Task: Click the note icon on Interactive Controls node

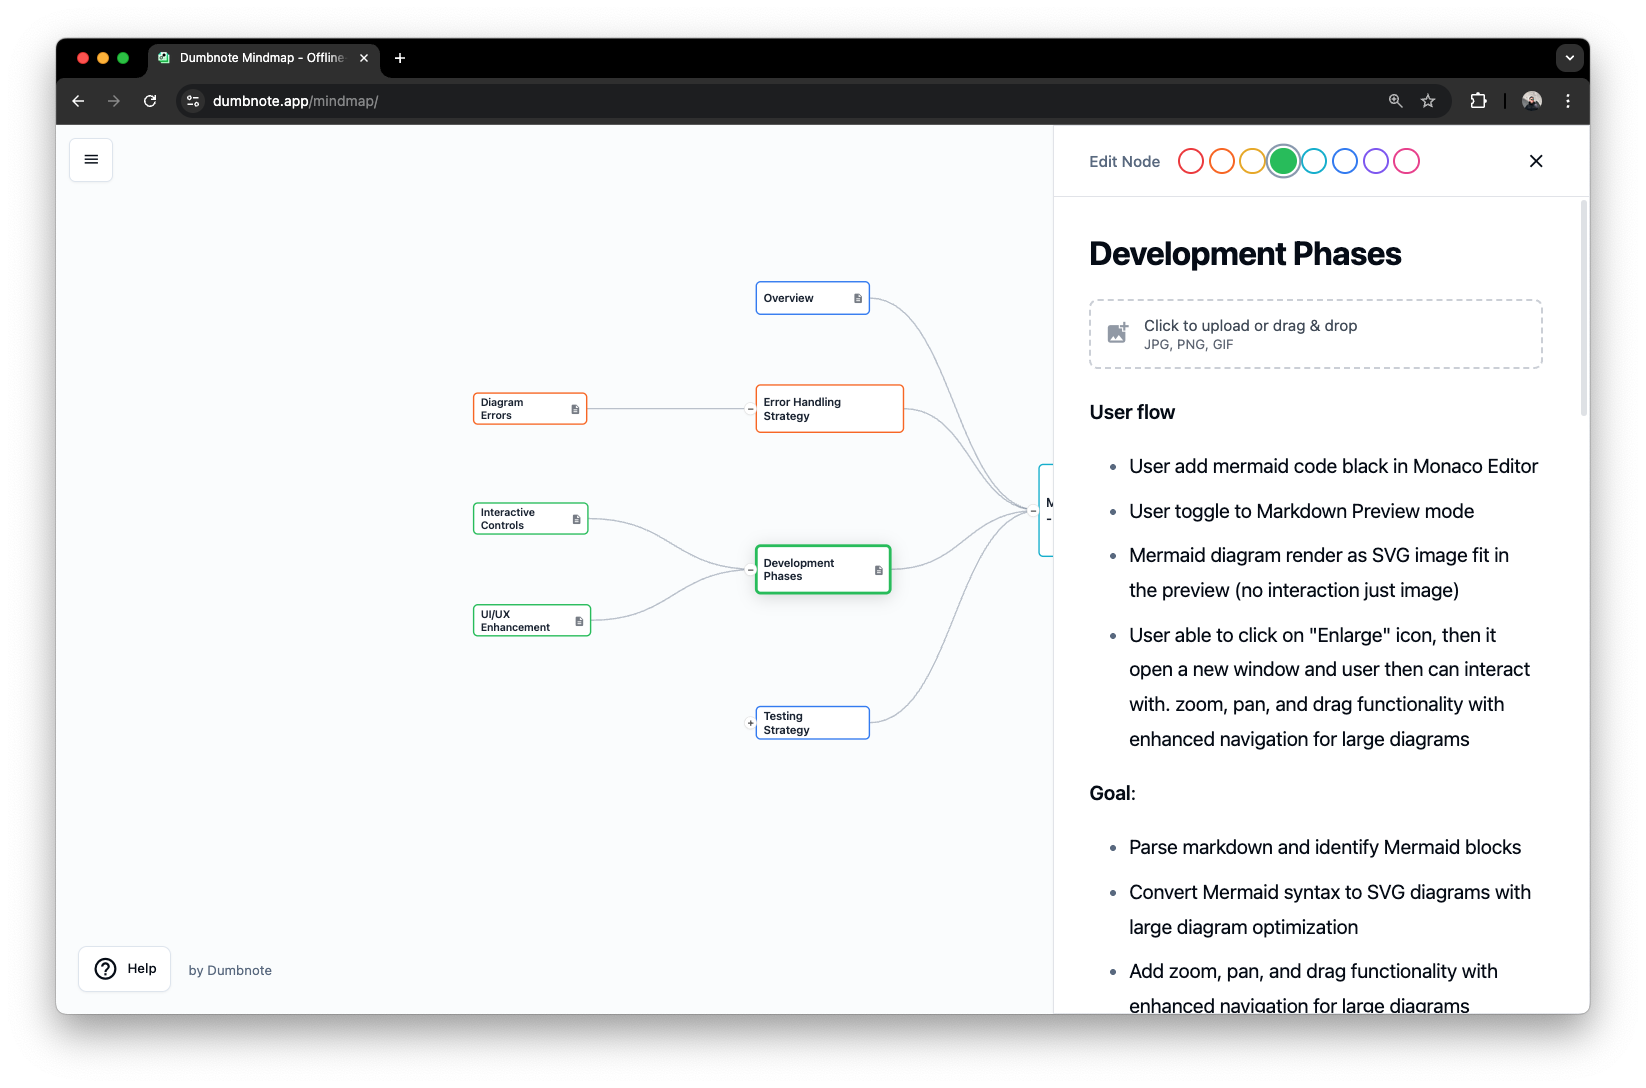Action: [x=576, y=518]
